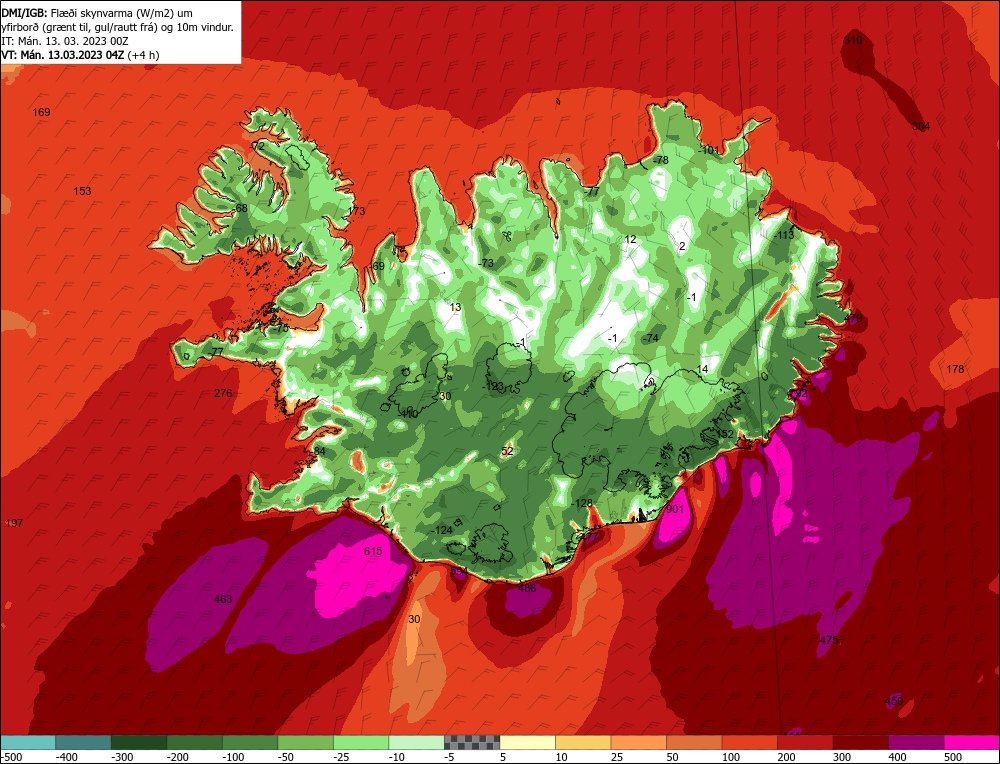
Task: Click the 'IT: Mán. 13. 03. 2023 00Z' line
Action: click(x=65, y=41)
